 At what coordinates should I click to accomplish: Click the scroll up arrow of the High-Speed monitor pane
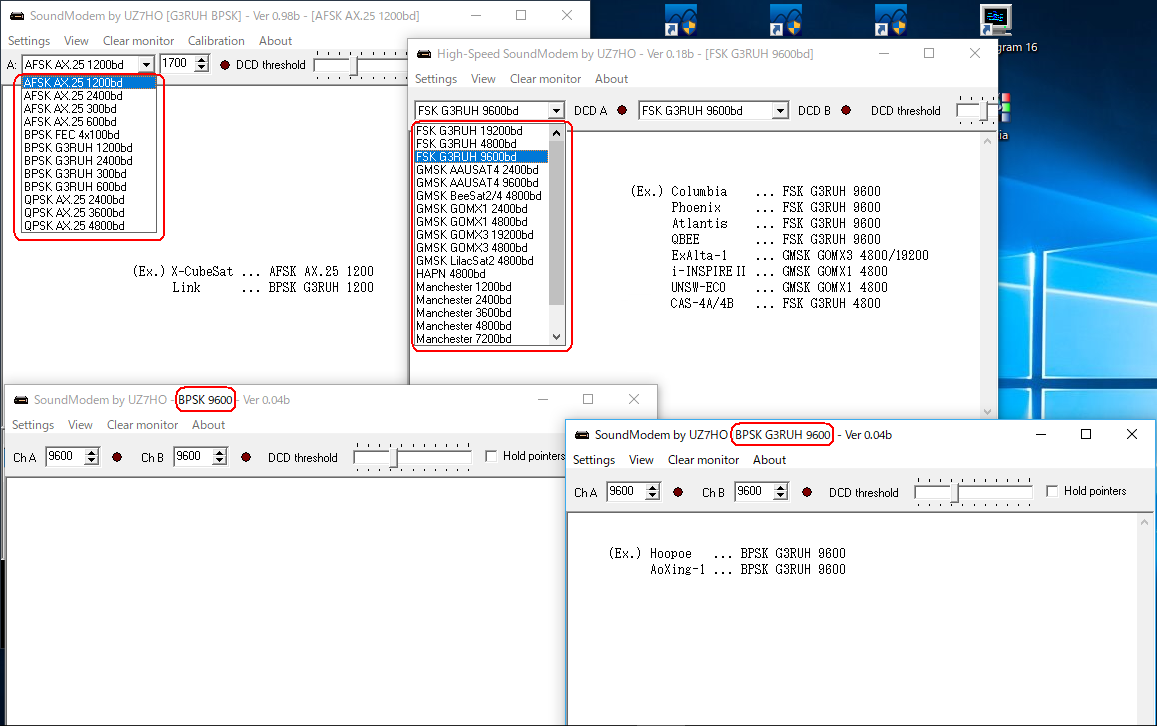click(987, 142)
